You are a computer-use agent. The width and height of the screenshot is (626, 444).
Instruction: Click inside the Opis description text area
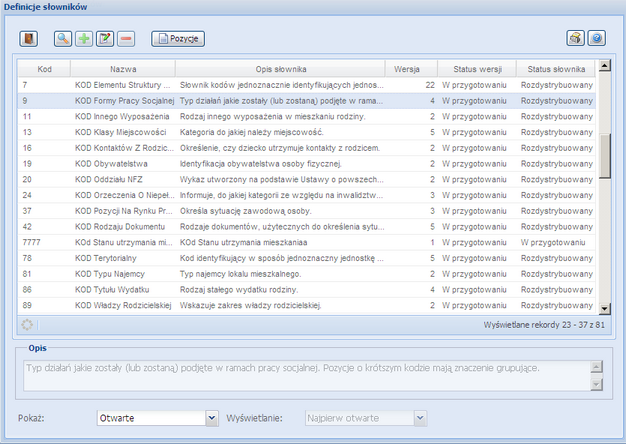[x=300, y=375]
